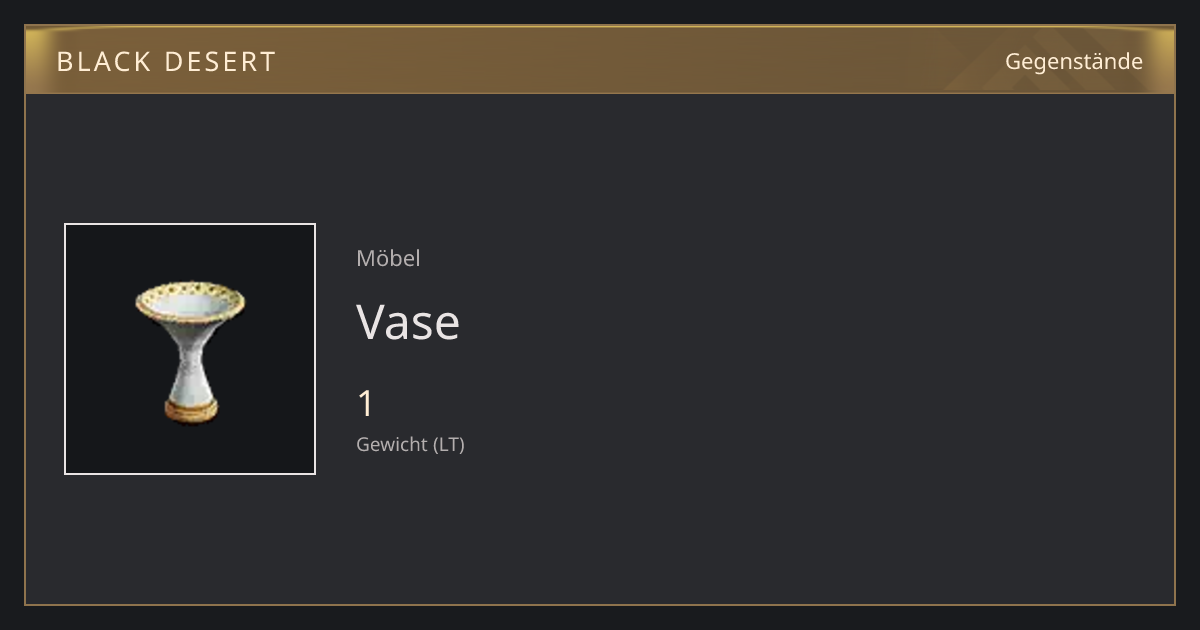Viewport: 1200px width, 630px height.
Task: Click the vase's gold-patterned rim
Action: [x=190, y=299]
